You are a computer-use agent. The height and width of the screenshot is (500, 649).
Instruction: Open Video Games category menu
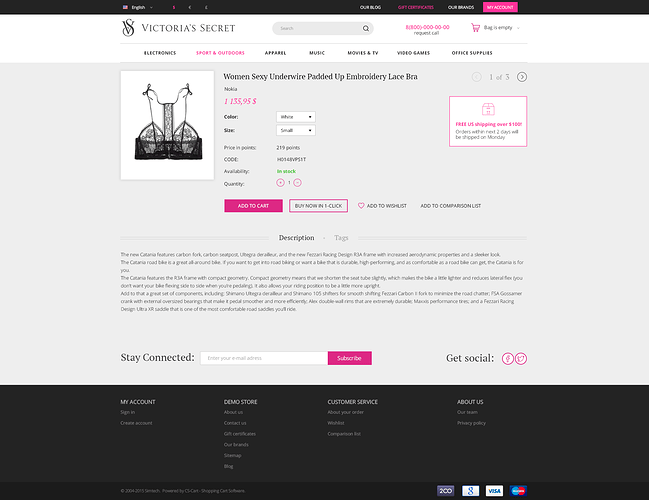pyautogui.click(x=413, y=53)
